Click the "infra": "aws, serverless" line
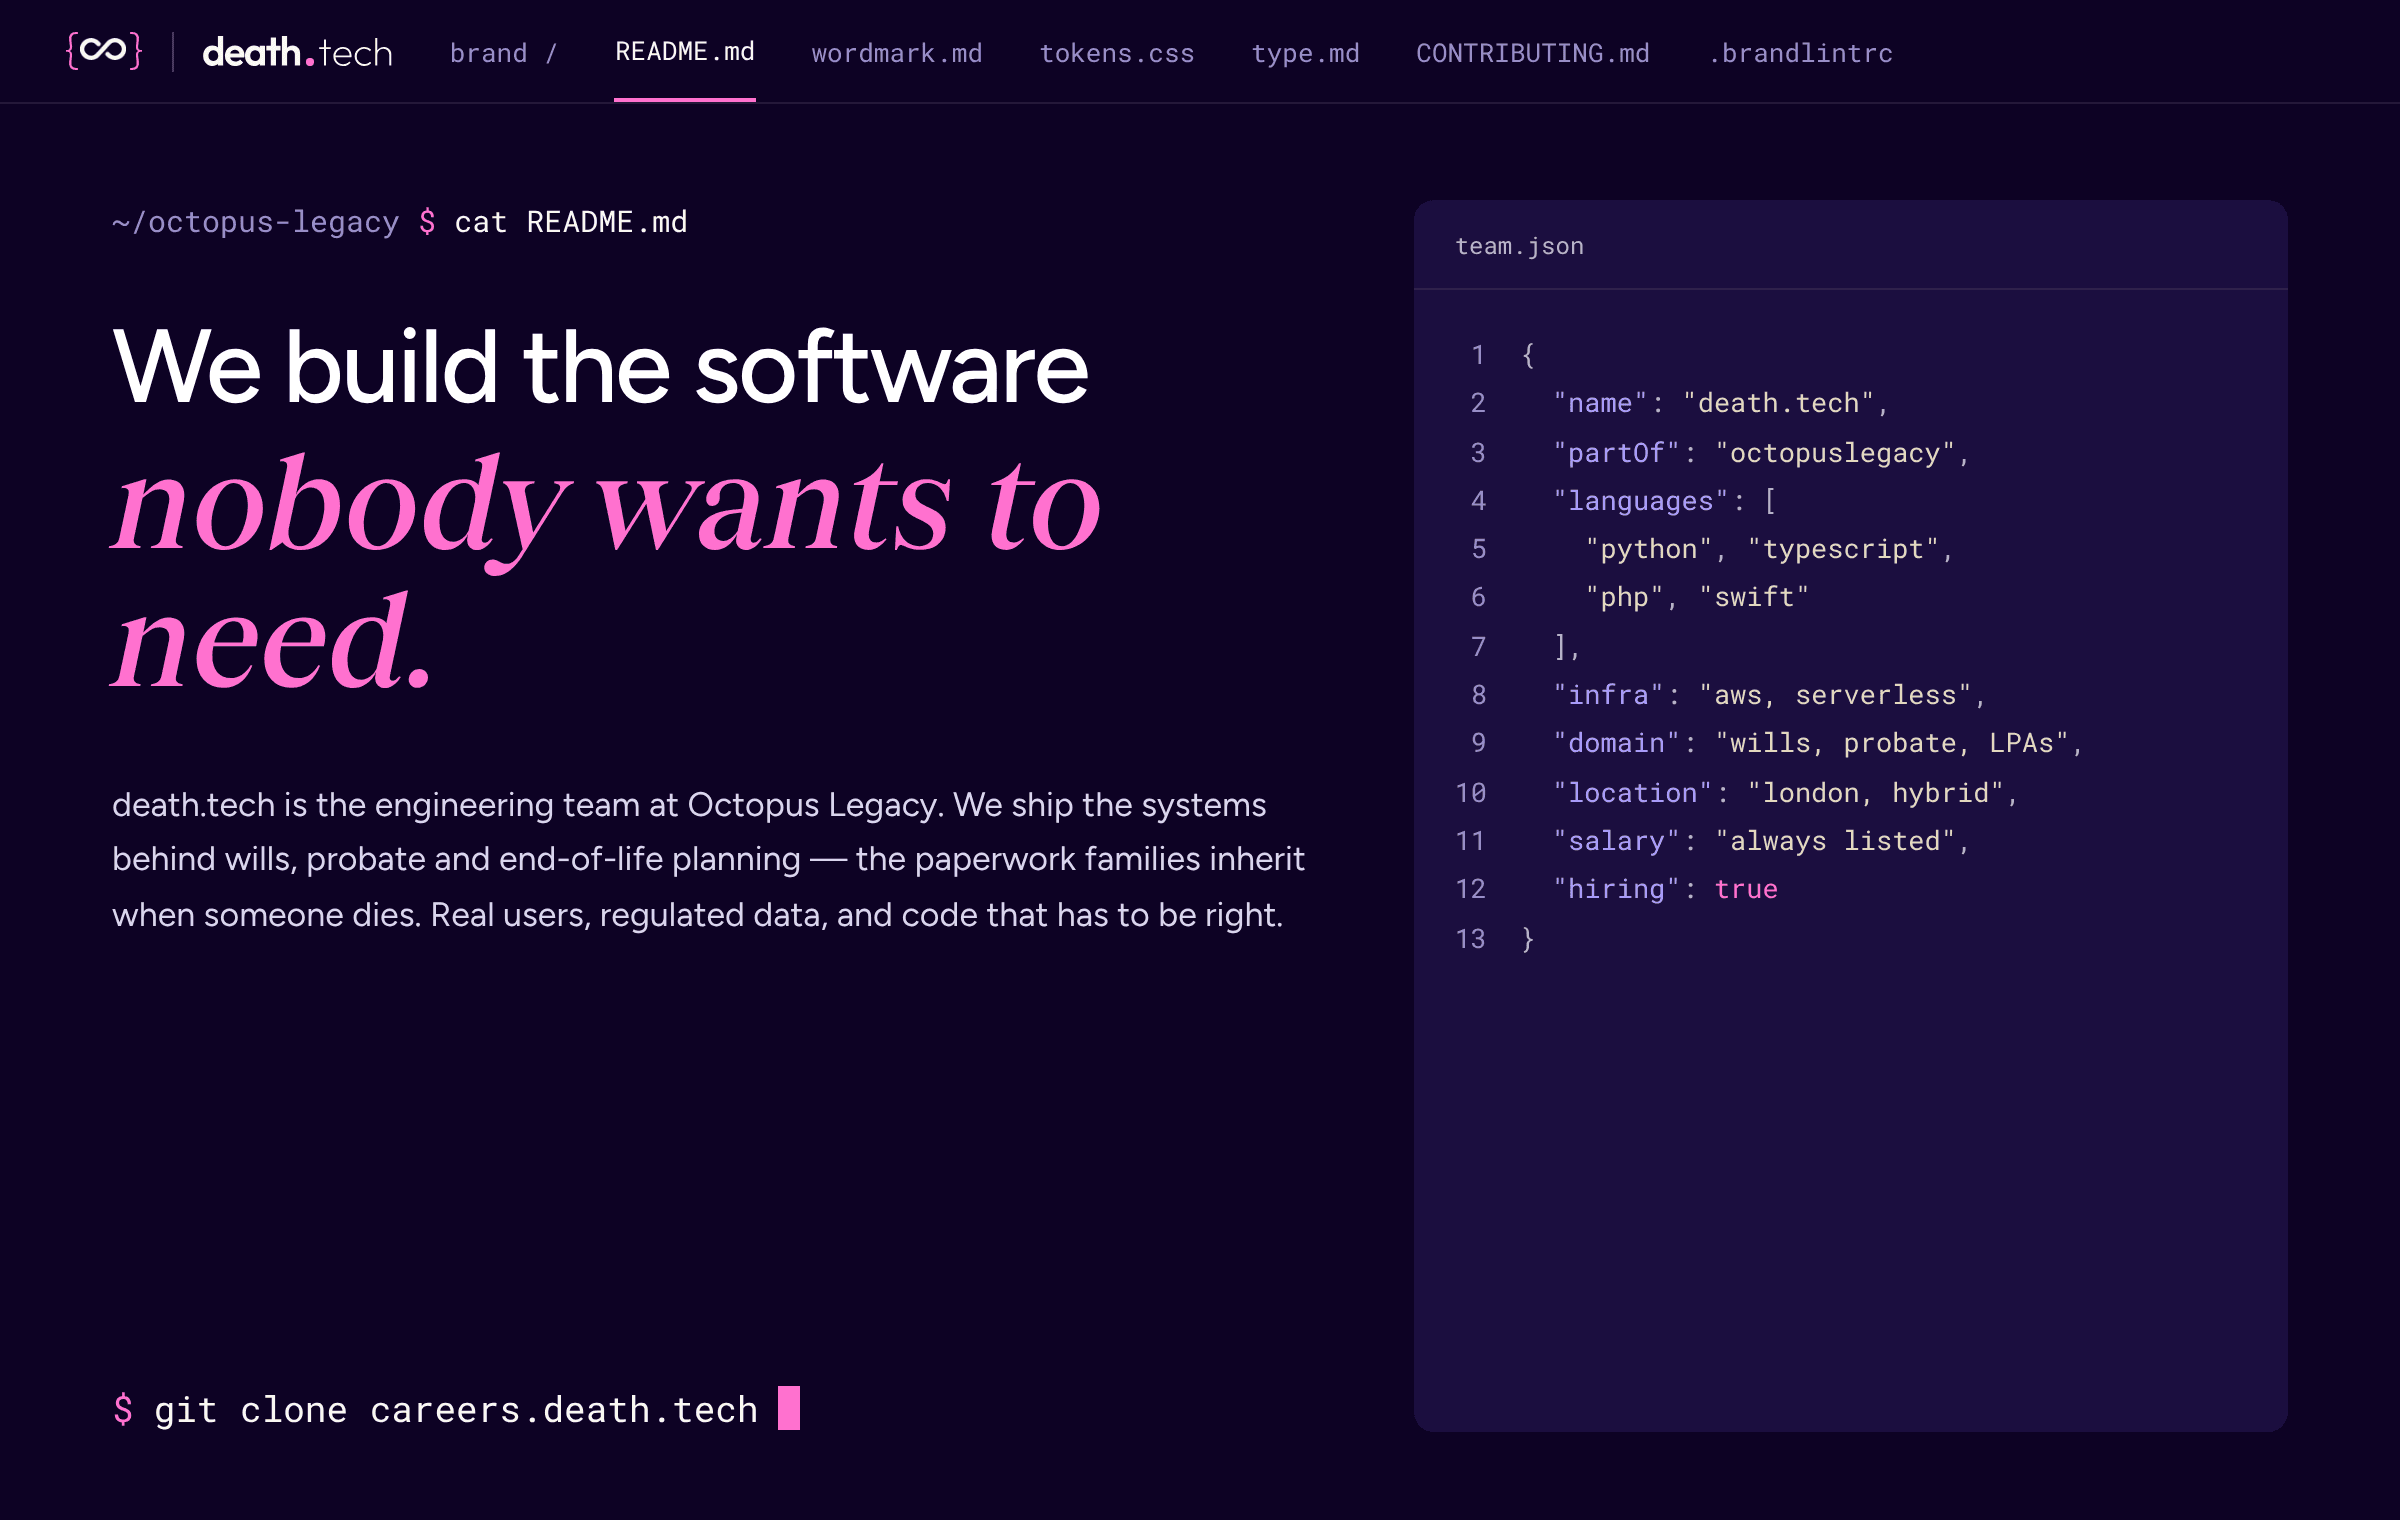This screenshot has height=1520, width=2400. pos(1769,695)
